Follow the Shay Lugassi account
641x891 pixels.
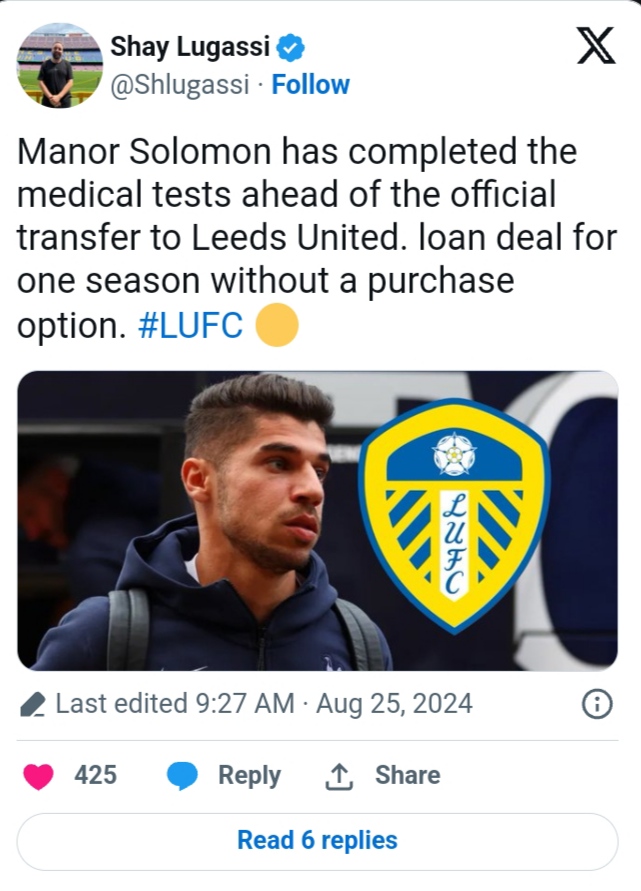point(311,85)
